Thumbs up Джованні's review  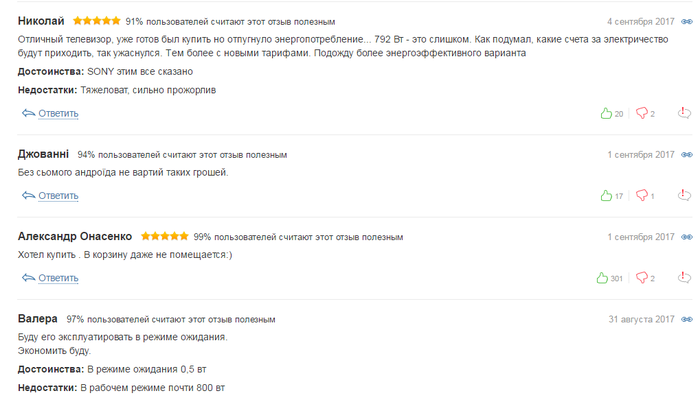coord(606,195)
